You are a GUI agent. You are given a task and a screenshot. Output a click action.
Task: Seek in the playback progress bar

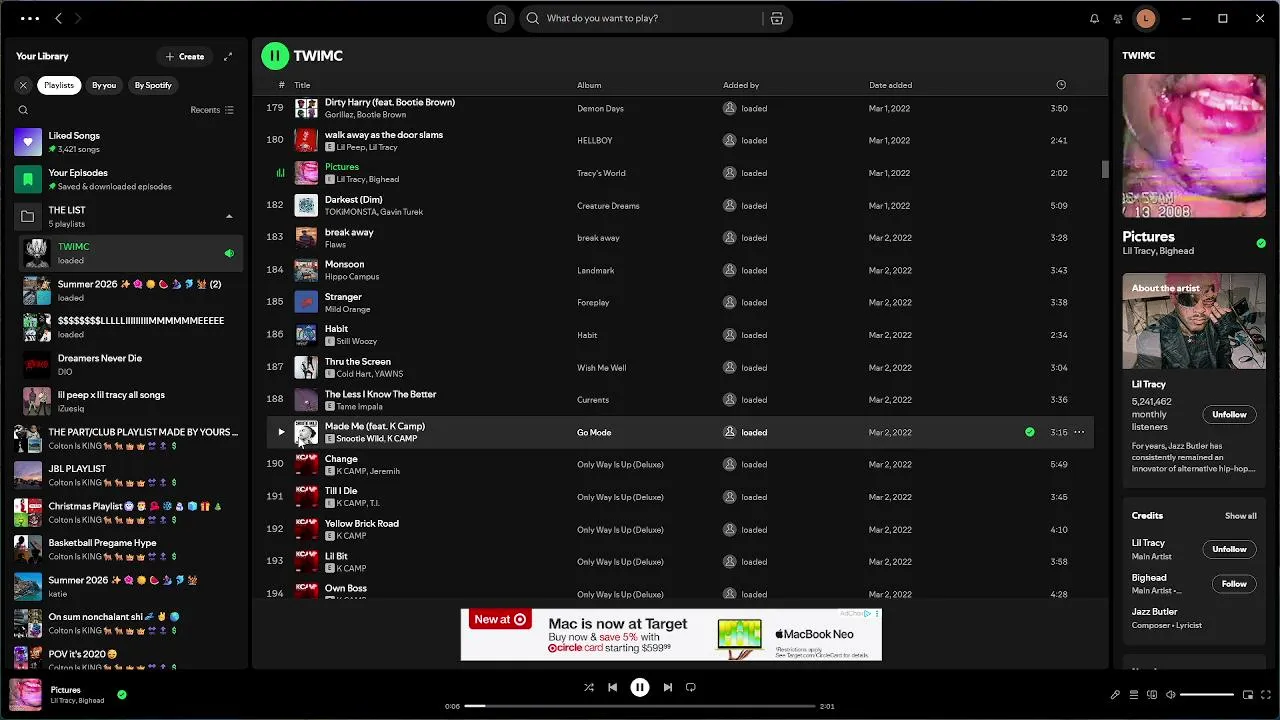[x=640, y=706]
